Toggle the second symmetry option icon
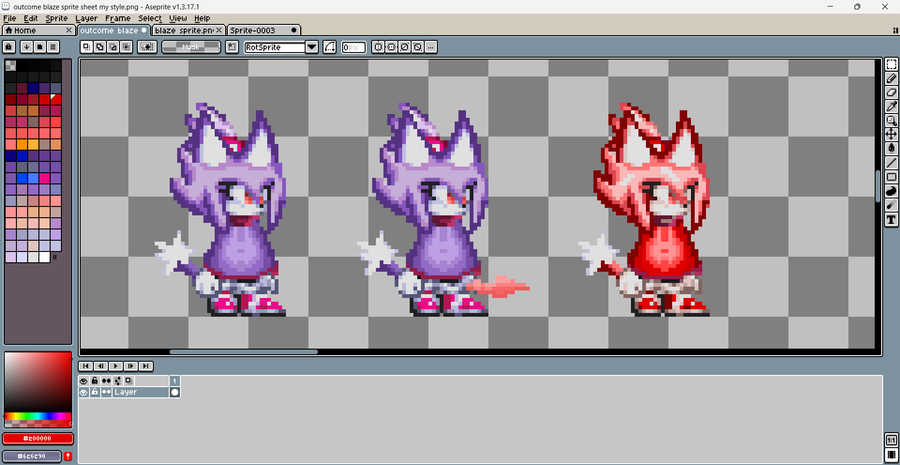The height and width of the screenshot is (465, 900). (x=391, y=47)
